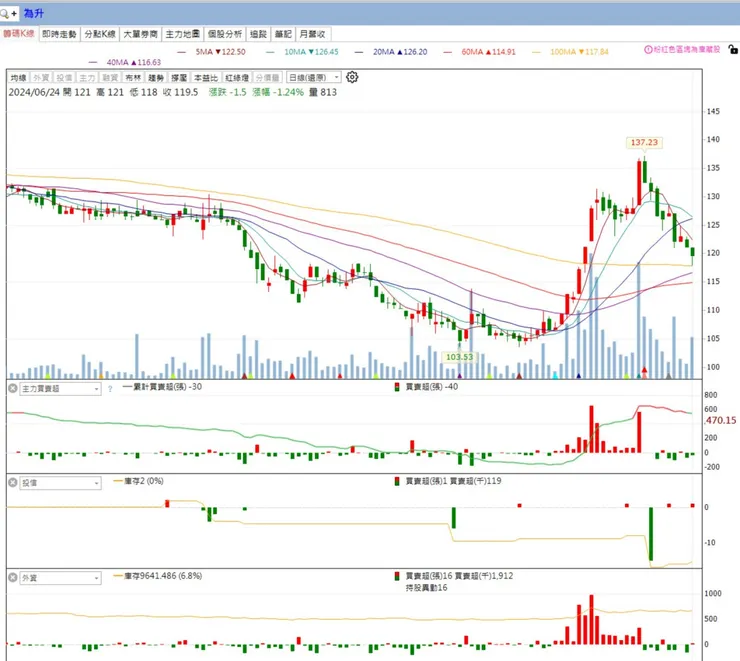Click the 470.15 value on the 主力 panel axis

(x=721, y=420)
